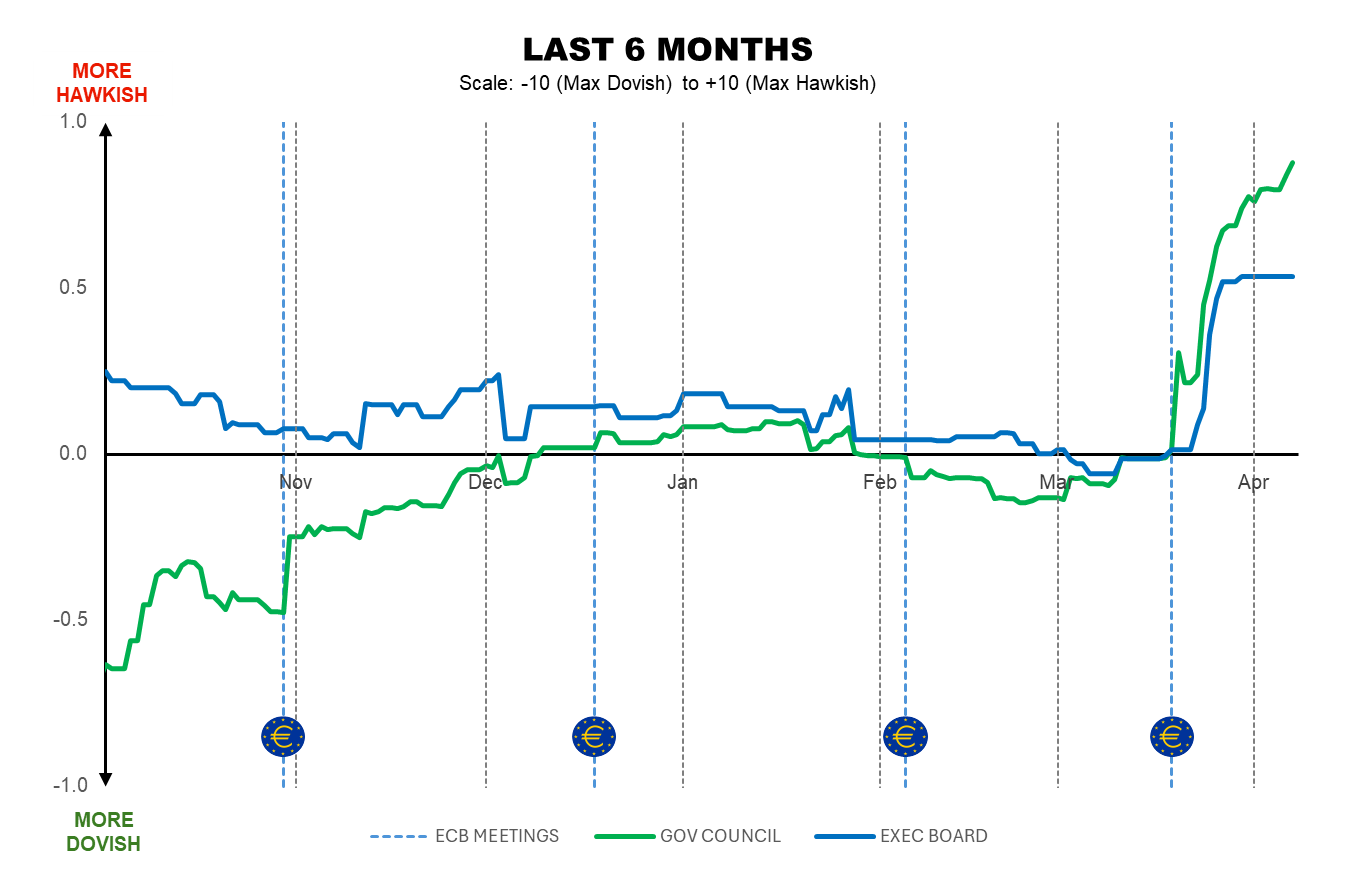This screenshot has width=1350, height=869.
Task: Click the red MORE HAWKISH axis label
Action: (x=102, y=84)
